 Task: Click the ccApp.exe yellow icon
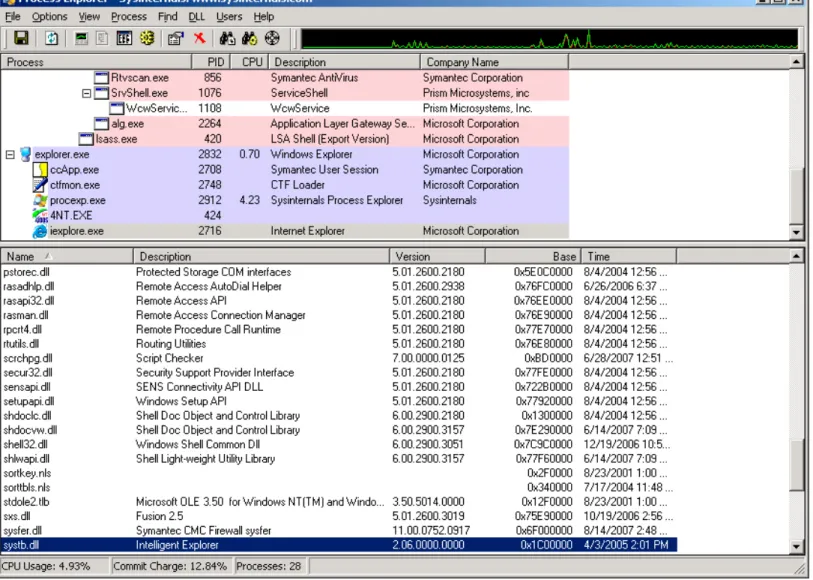(x=40, y=169)
